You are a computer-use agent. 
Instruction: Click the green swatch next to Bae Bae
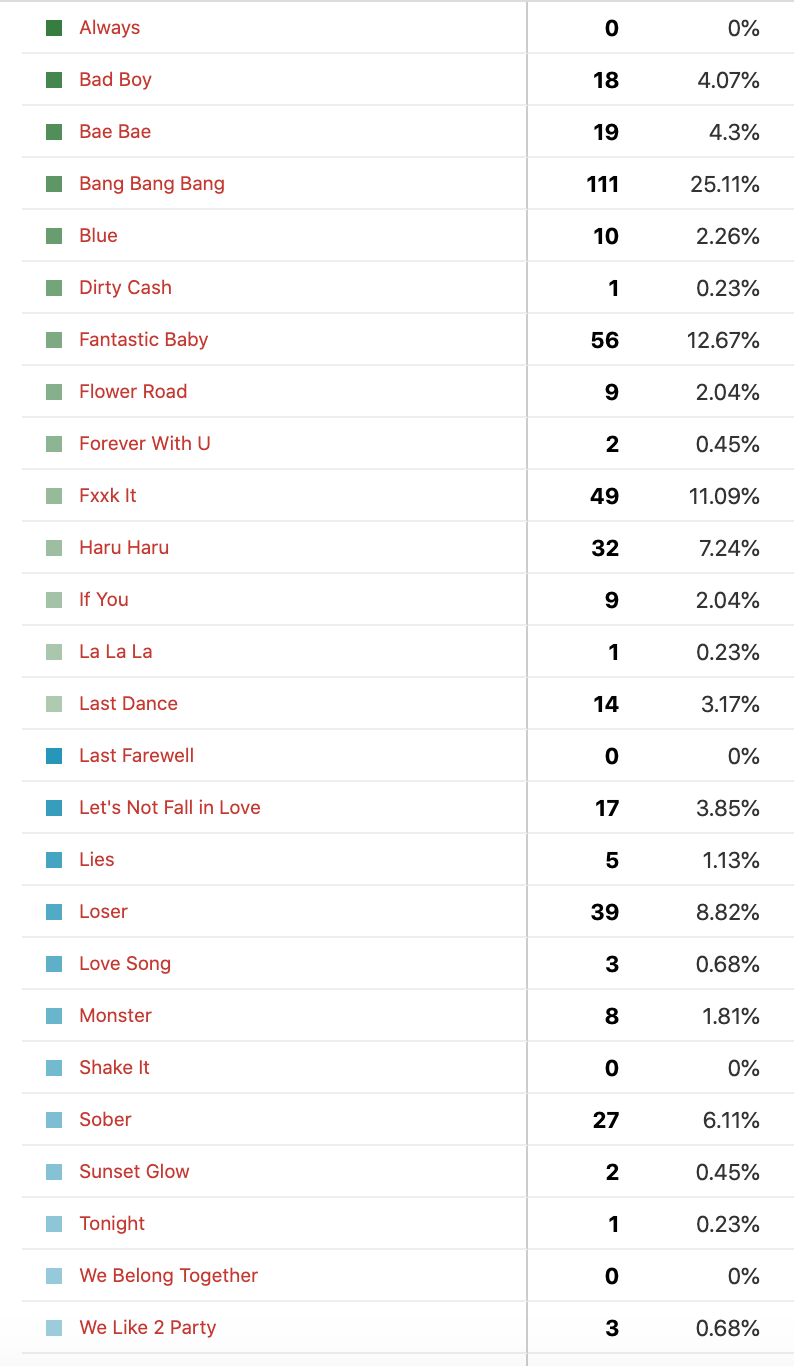pyautogui.click(x=54, y=132)
